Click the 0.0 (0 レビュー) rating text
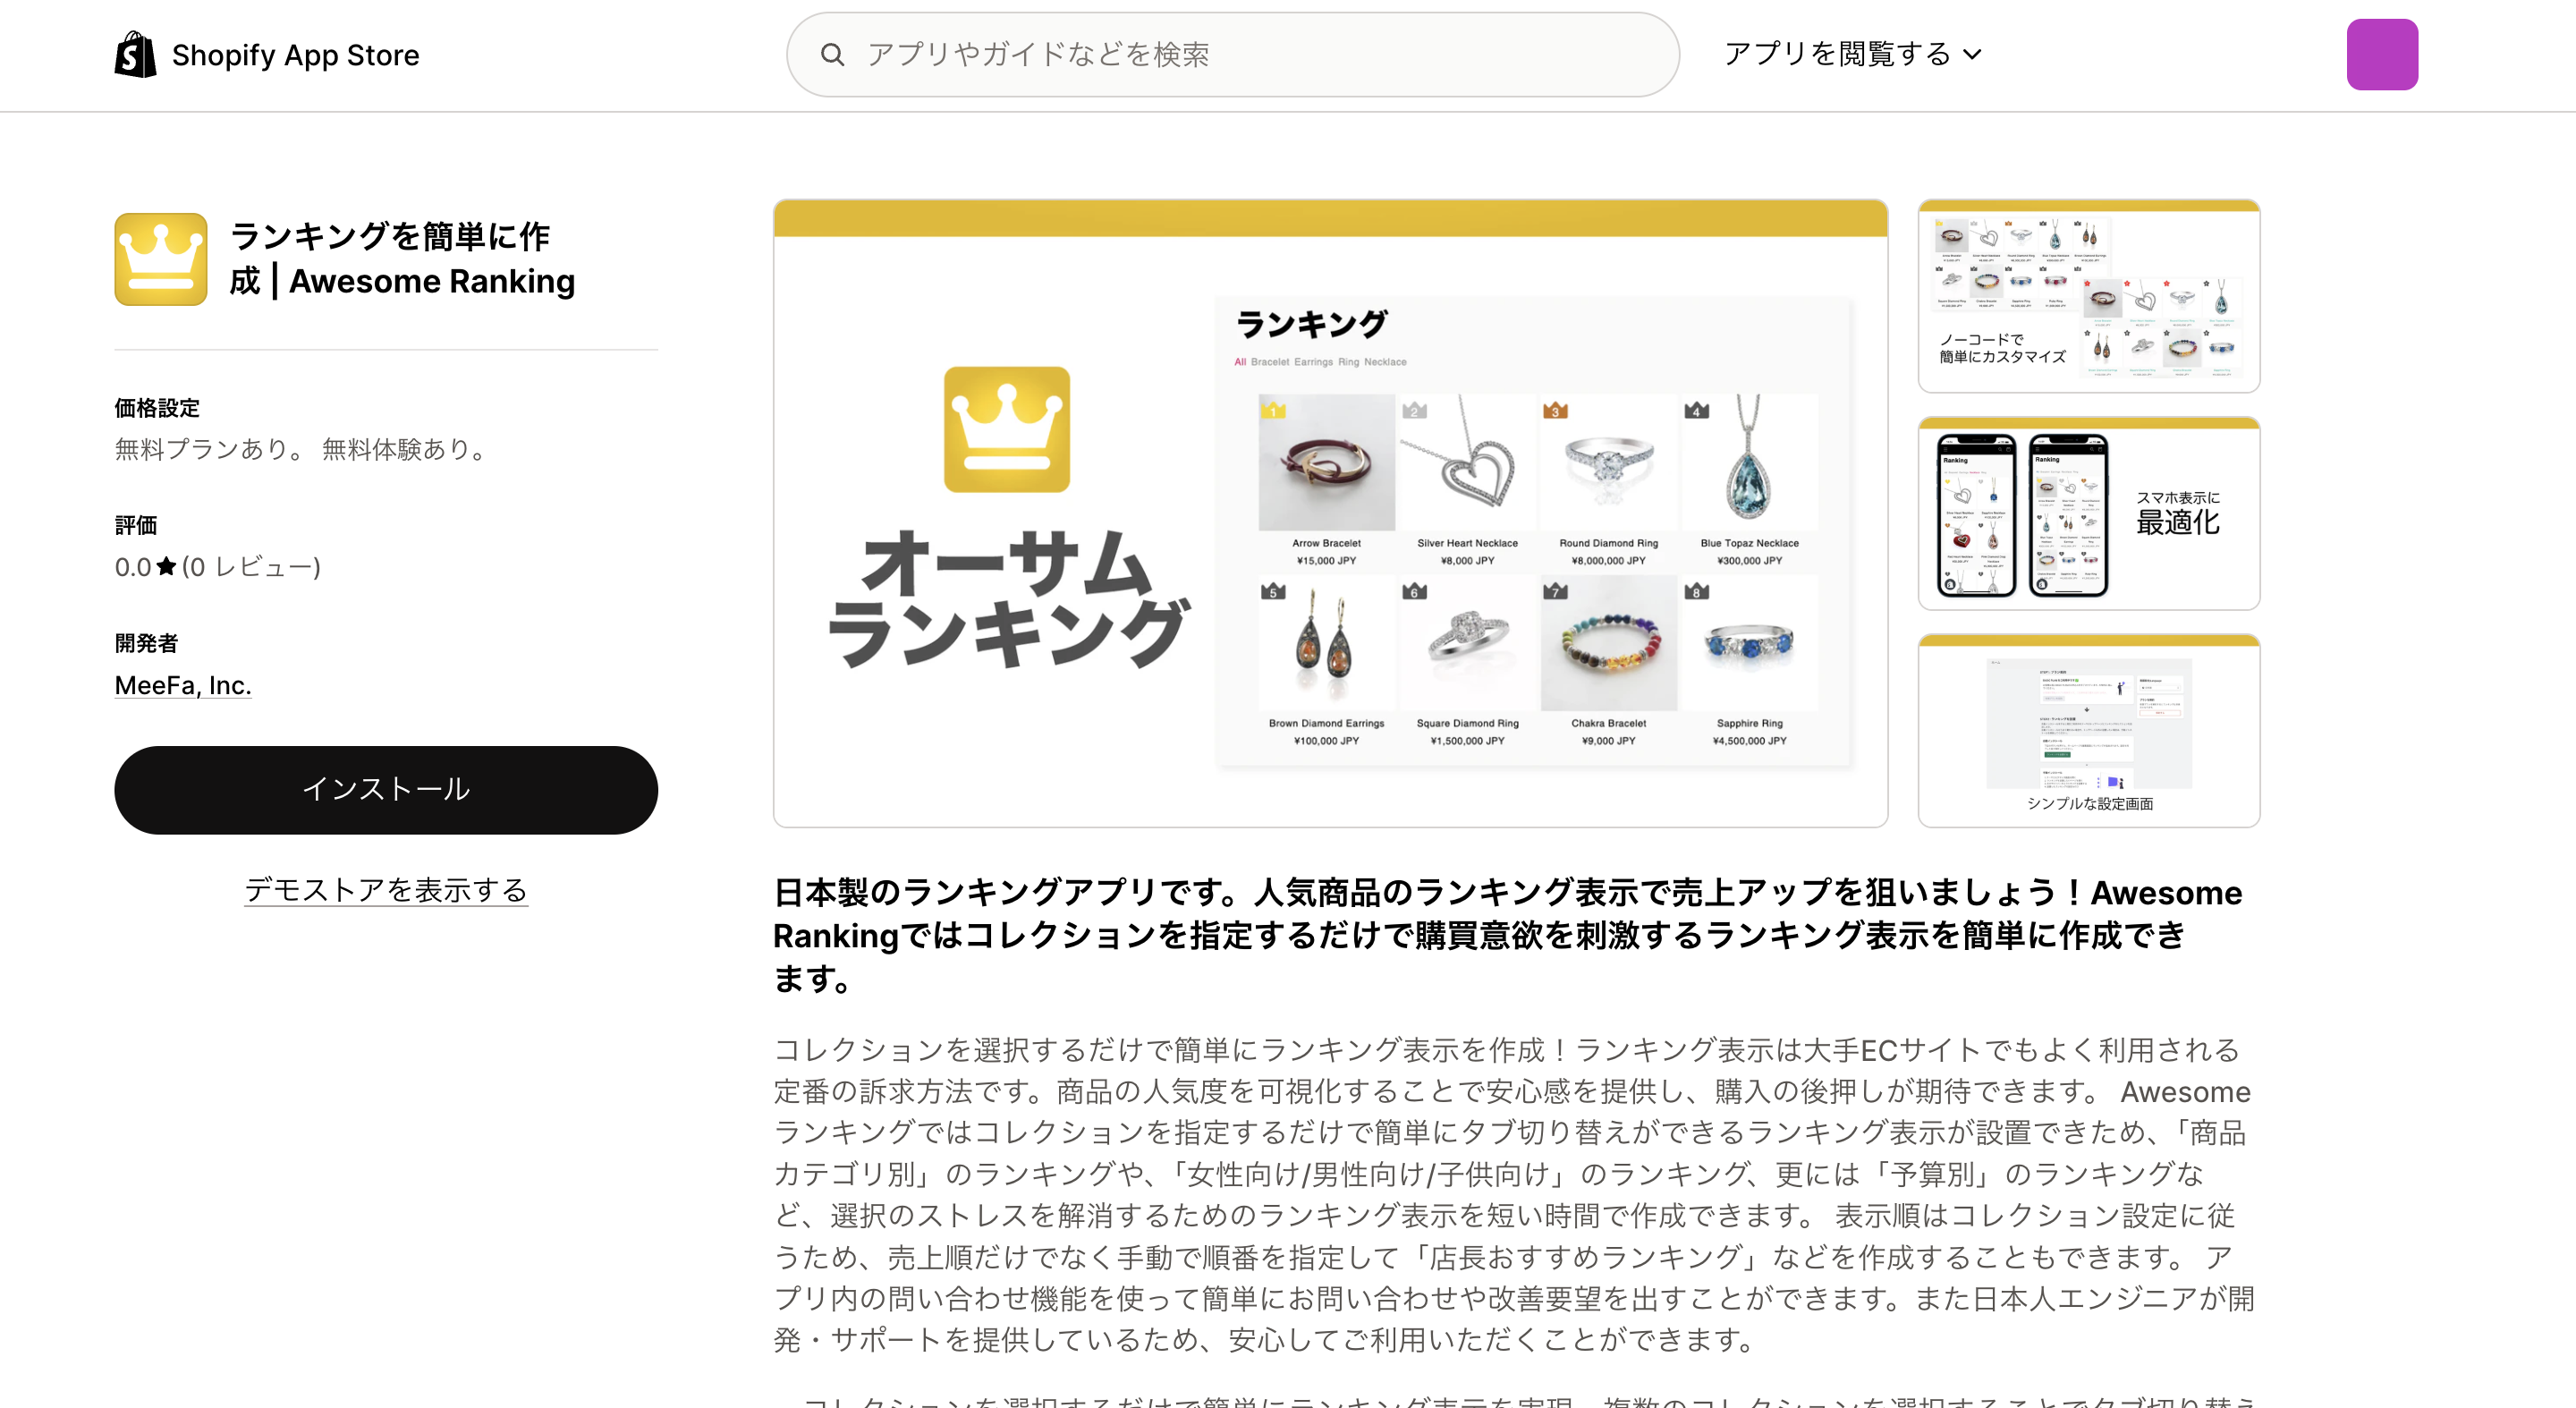Viewport: 2576px width, 1408px height. tap(217, 567)
